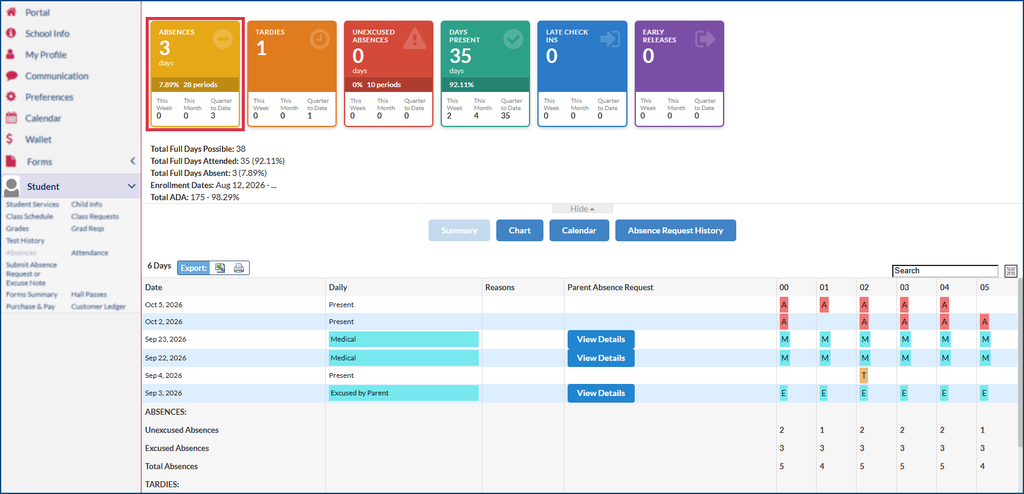Click the orange T tardy marker
1024x494 pixels.
click(x=864, y=376)
